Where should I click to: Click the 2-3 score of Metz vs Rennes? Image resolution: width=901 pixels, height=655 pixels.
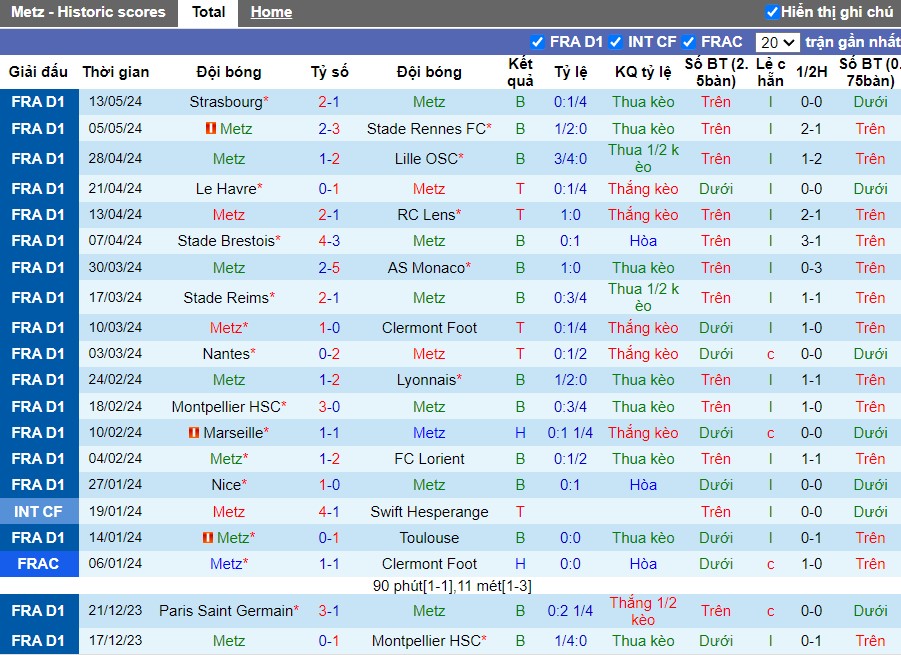[329, 129]
